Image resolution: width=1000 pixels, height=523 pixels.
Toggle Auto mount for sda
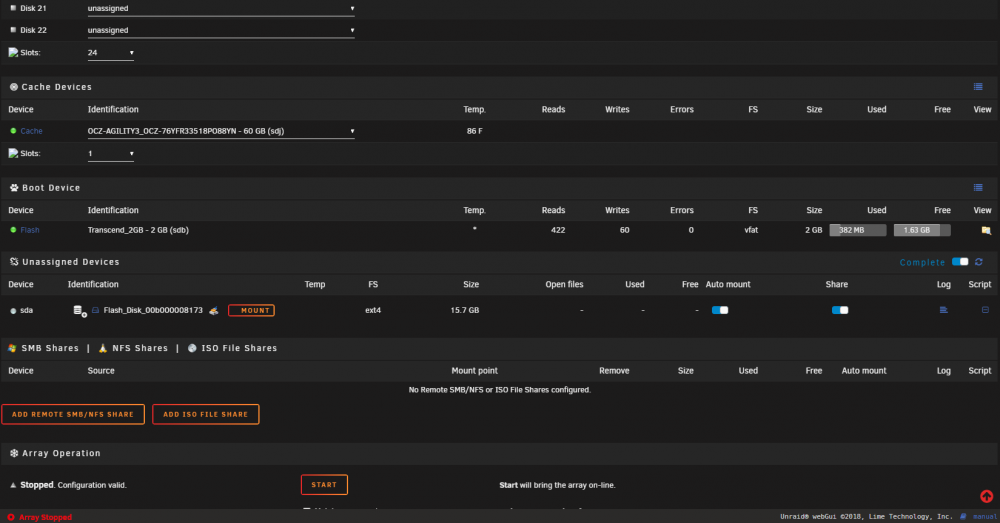tap(720, 310)
